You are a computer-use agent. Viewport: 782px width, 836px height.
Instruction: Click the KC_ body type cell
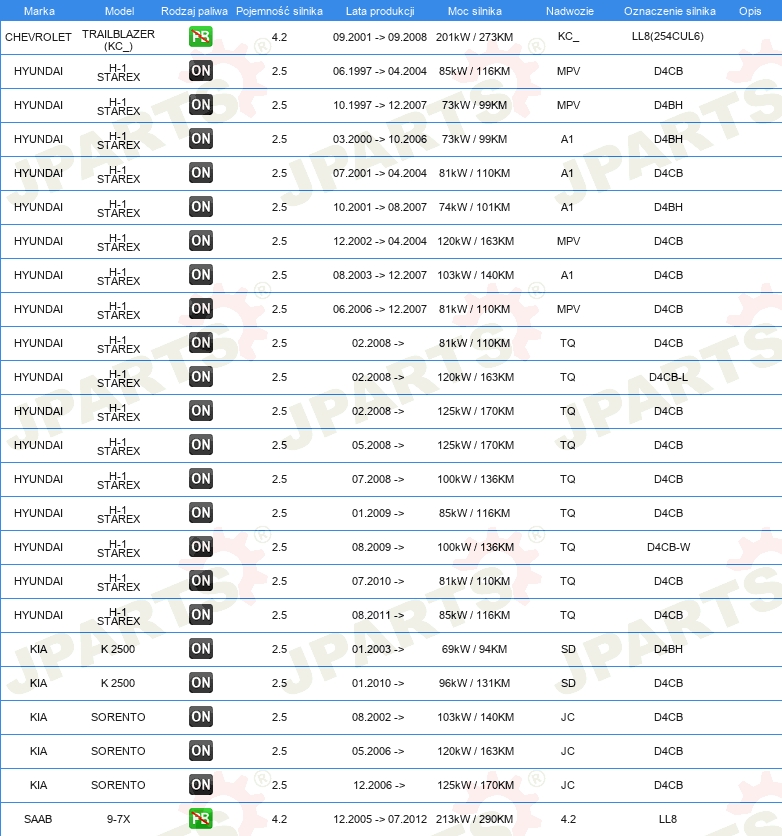point(568,36)
